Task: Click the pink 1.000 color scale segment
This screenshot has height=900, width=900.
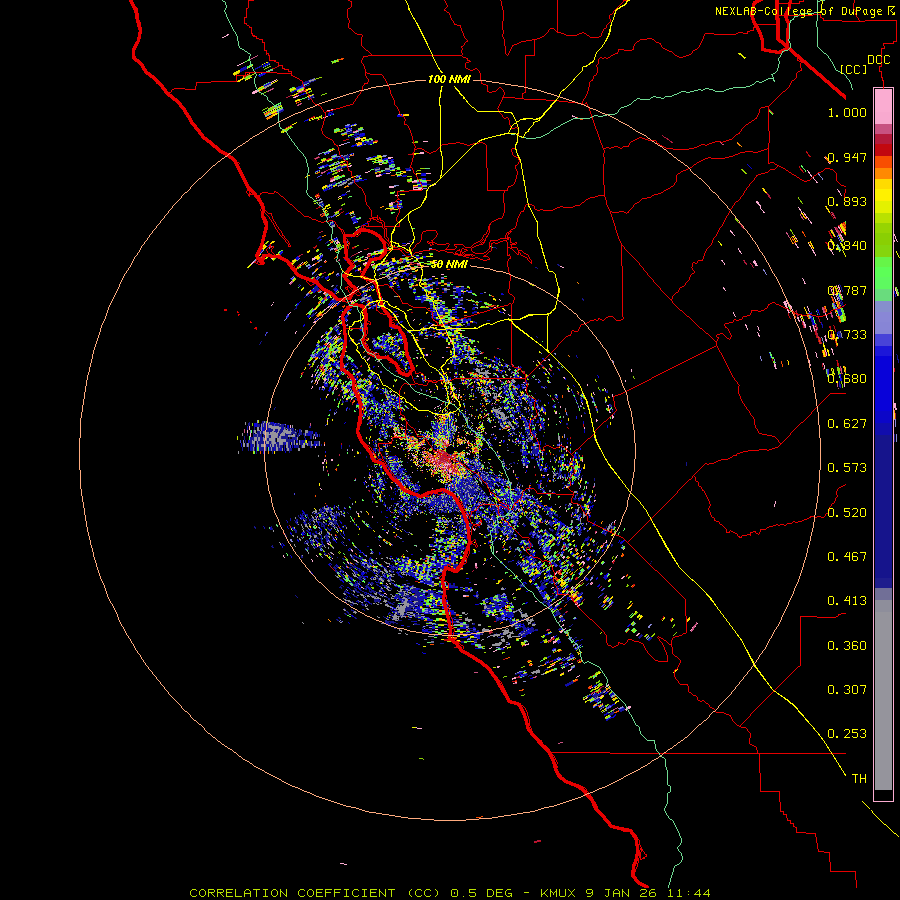Action: pos(883,106)
